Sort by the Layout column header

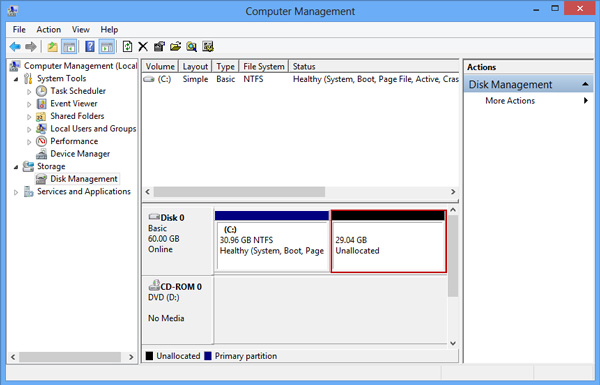pos(195,67)
